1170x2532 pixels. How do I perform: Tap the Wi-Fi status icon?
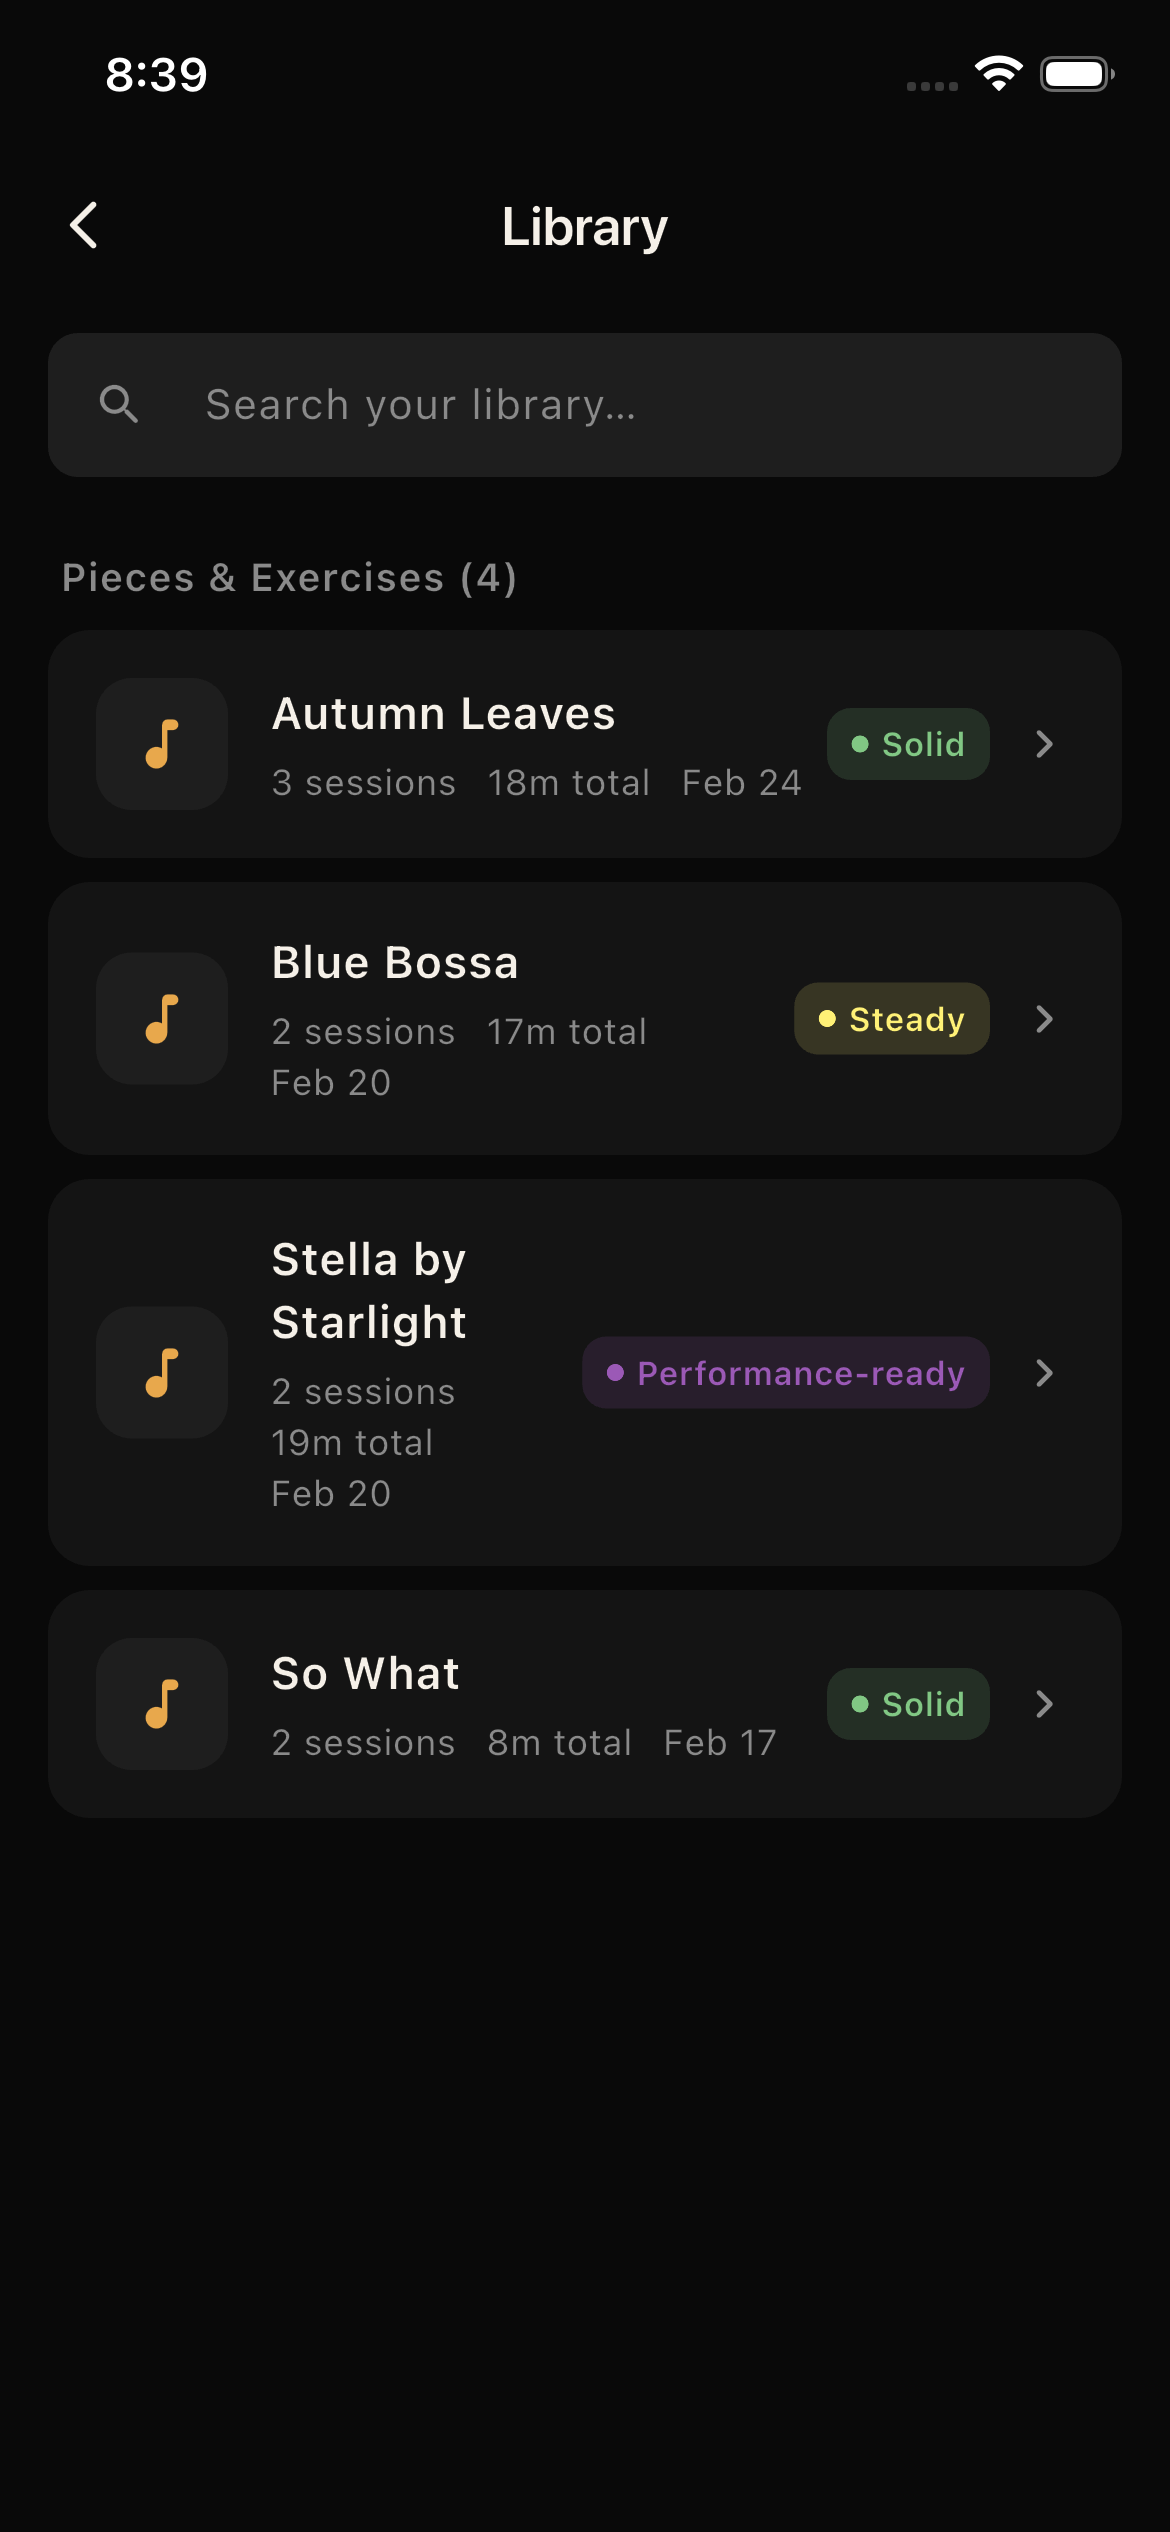pyautogui.click(x=998, y=74)
